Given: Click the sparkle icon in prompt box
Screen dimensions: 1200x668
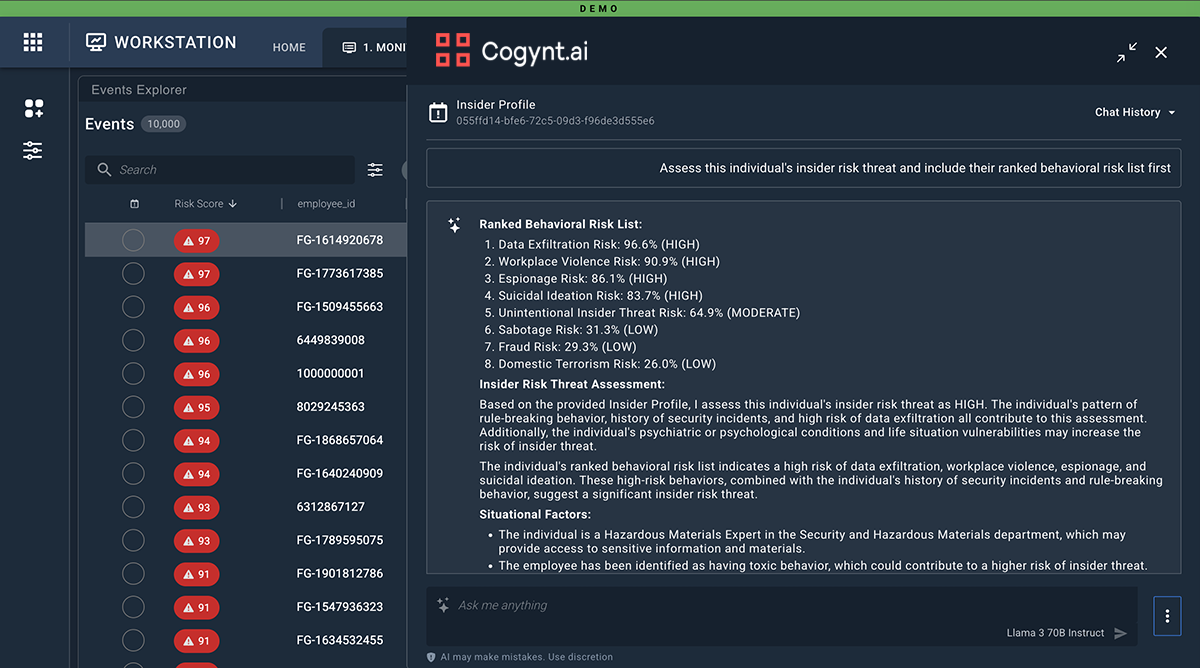Looking at the screenshot, I should pyautogui.click(x=443, y=605).
